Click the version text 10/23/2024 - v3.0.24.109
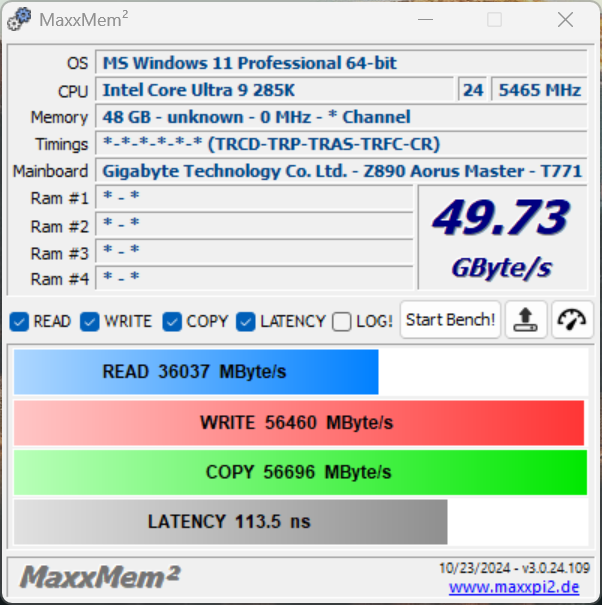This screenshot has height=605, width=602. [x=514, y=568]
